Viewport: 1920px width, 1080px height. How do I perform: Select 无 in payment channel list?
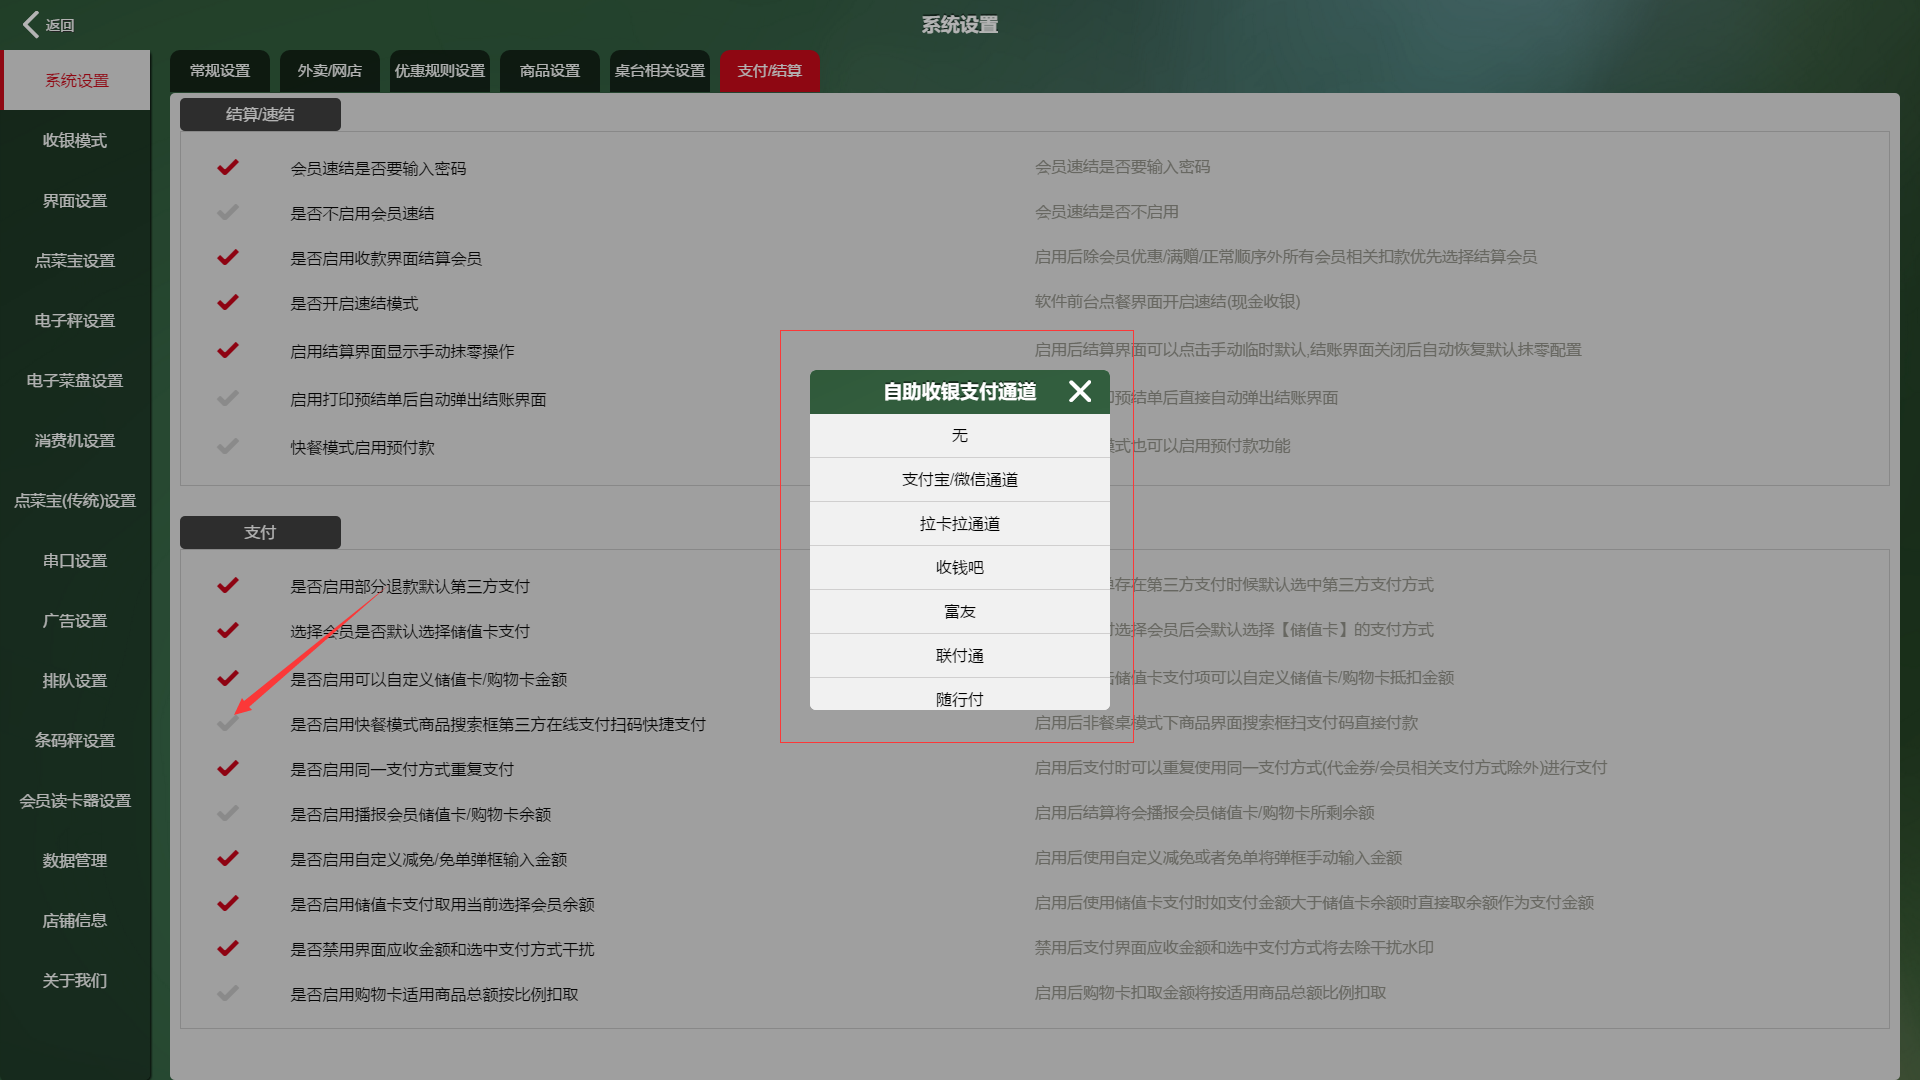click(x=959, y=435)
